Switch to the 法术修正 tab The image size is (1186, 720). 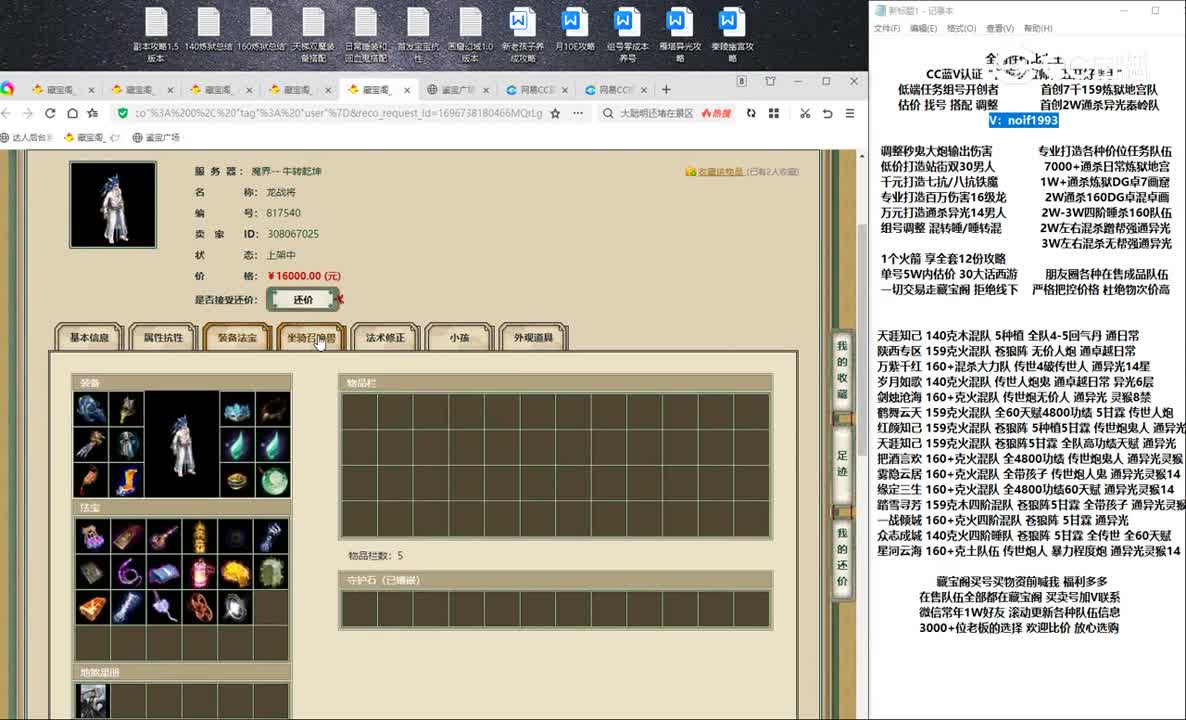(x=386, y=337)
